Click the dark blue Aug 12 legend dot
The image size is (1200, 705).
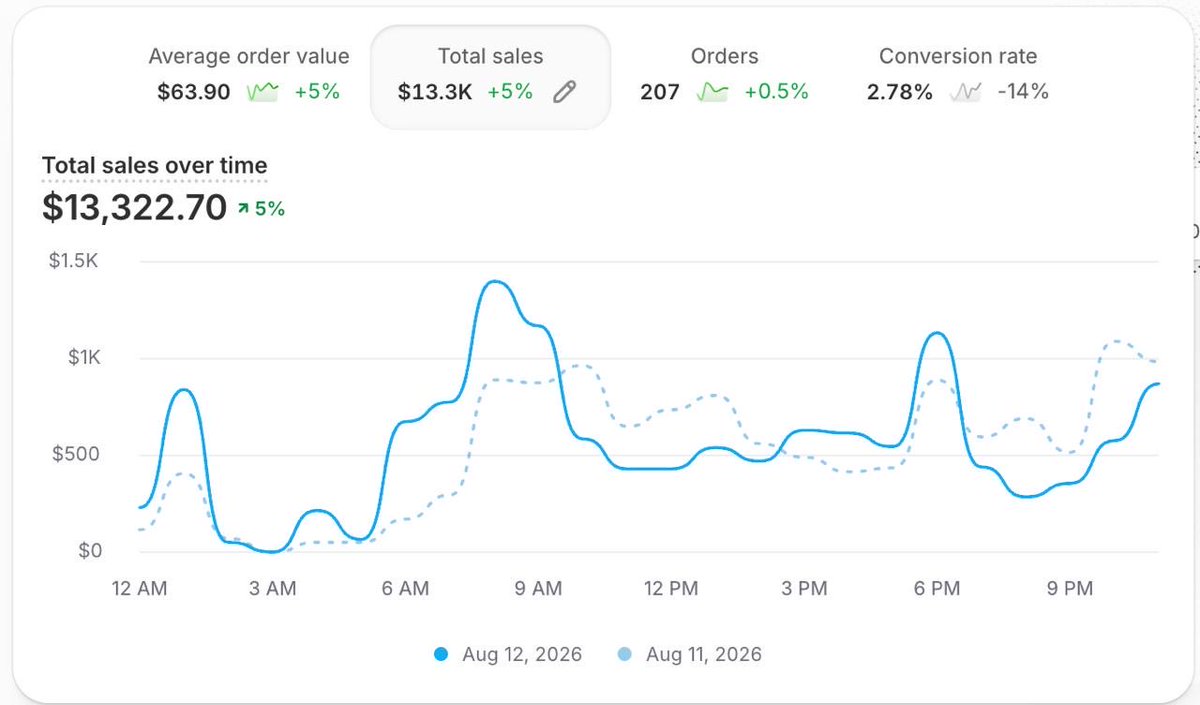(x=441, y=655)
